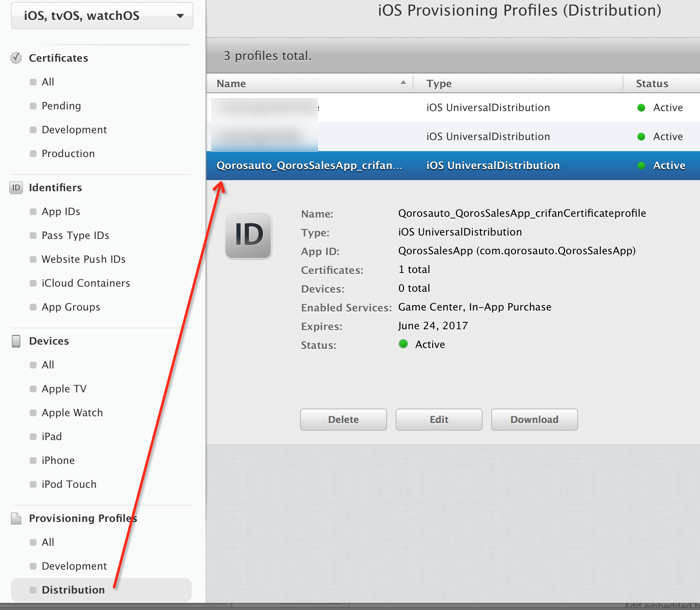This screenshot has width=700, height=610.
Task: Select the second blurred profile row
Action: coord(453,137)
